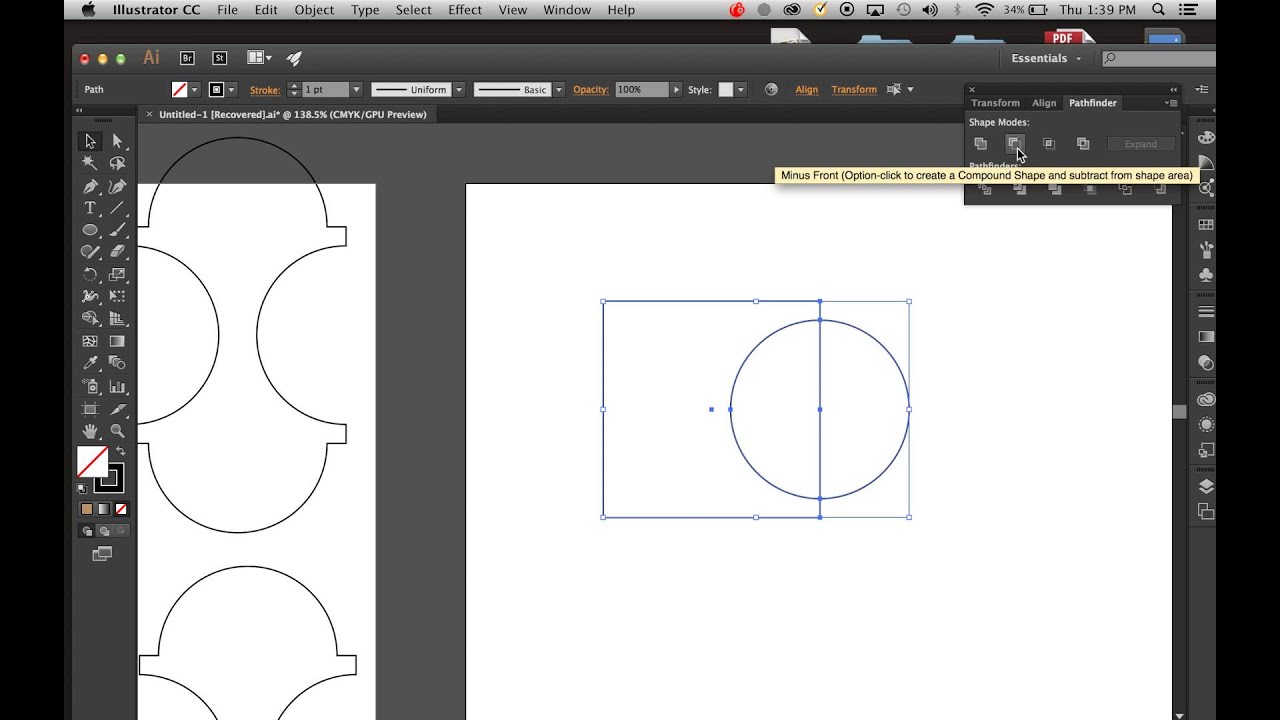Image resolution: width=1280 pixels, height=720 pixels.
Task: Select the Perspective Grid tool
Action: click(117, 319)
